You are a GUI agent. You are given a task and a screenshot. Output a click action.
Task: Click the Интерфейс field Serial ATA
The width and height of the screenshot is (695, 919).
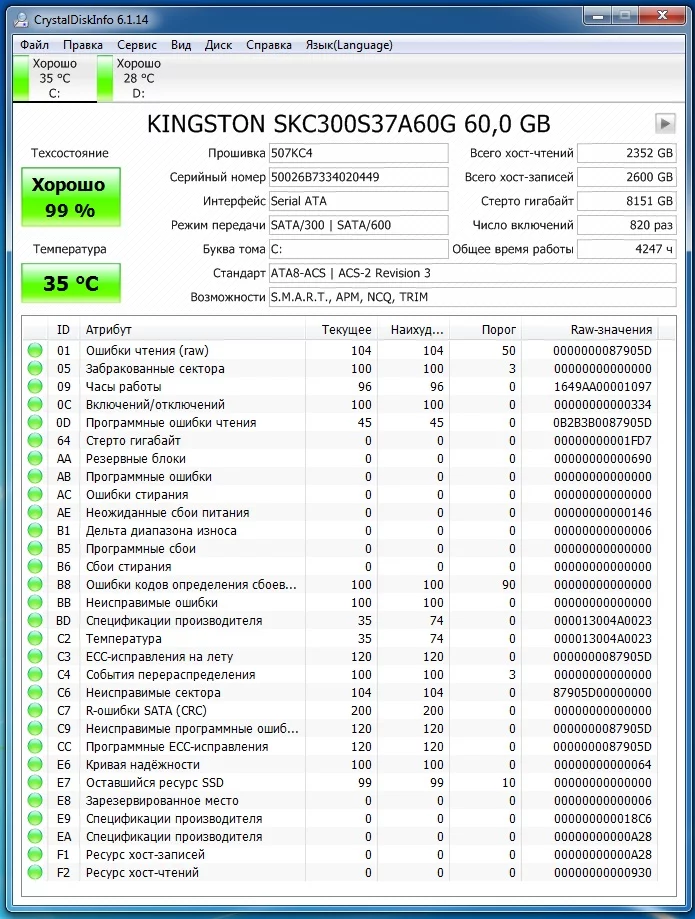point(359,201)
